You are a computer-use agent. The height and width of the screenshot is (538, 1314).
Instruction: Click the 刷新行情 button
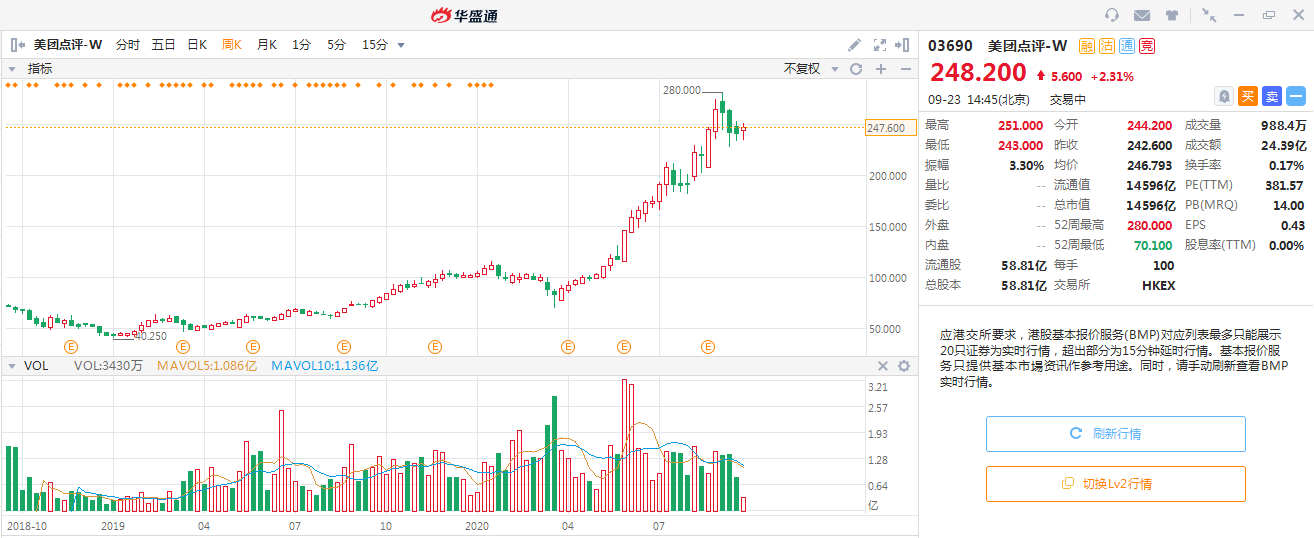(1115, 434)
